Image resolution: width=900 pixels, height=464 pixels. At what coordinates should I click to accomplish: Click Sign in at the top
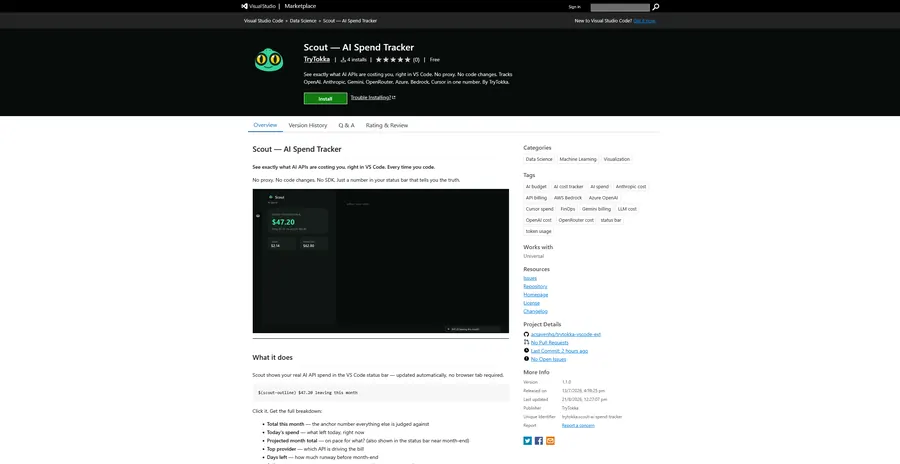575,7
